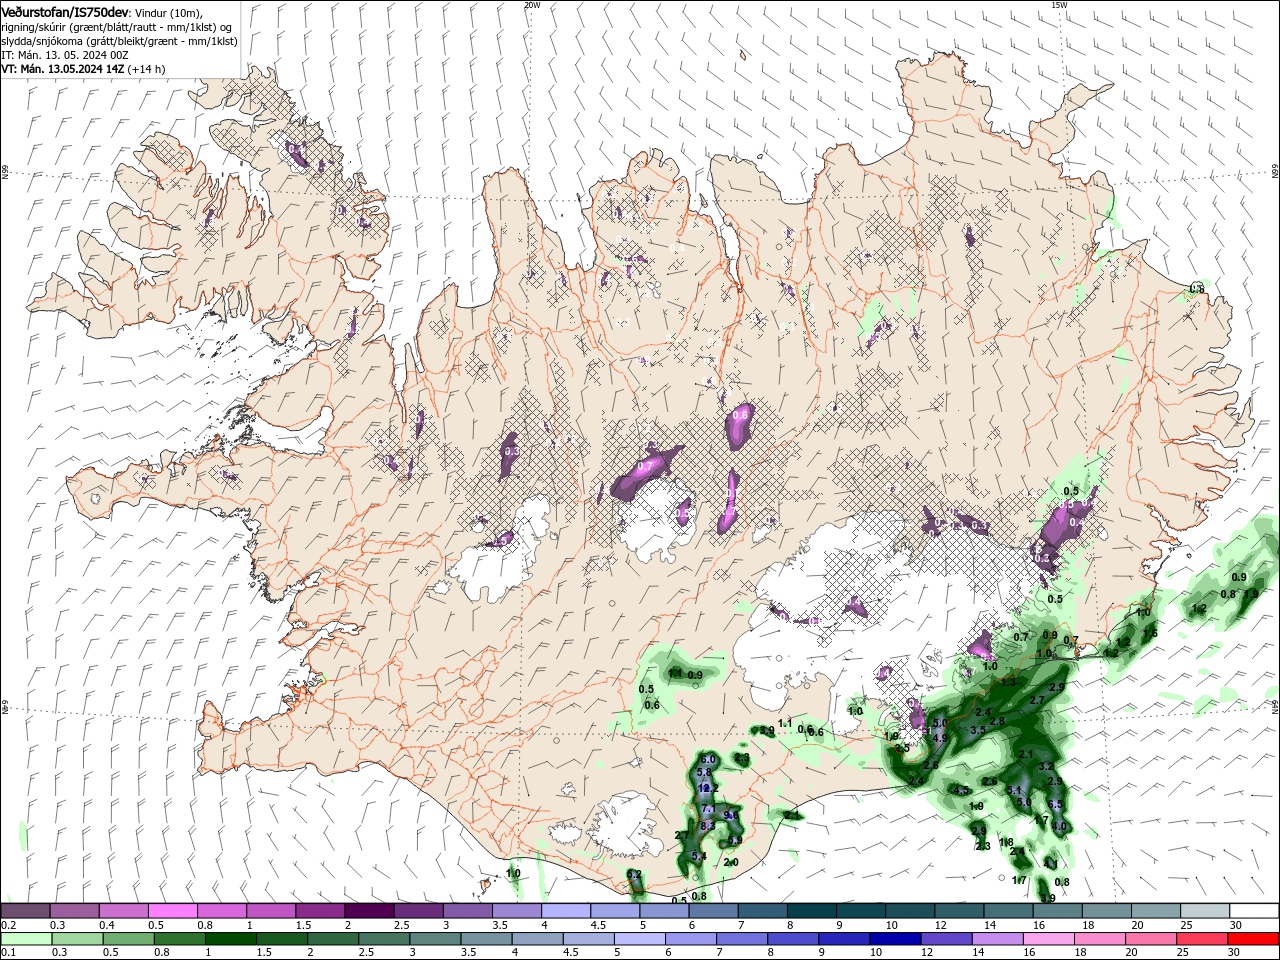This screenshot has height=960, width=1280.
Task: Click the 4.0 rainfall value on the map
Action: 1060,827
